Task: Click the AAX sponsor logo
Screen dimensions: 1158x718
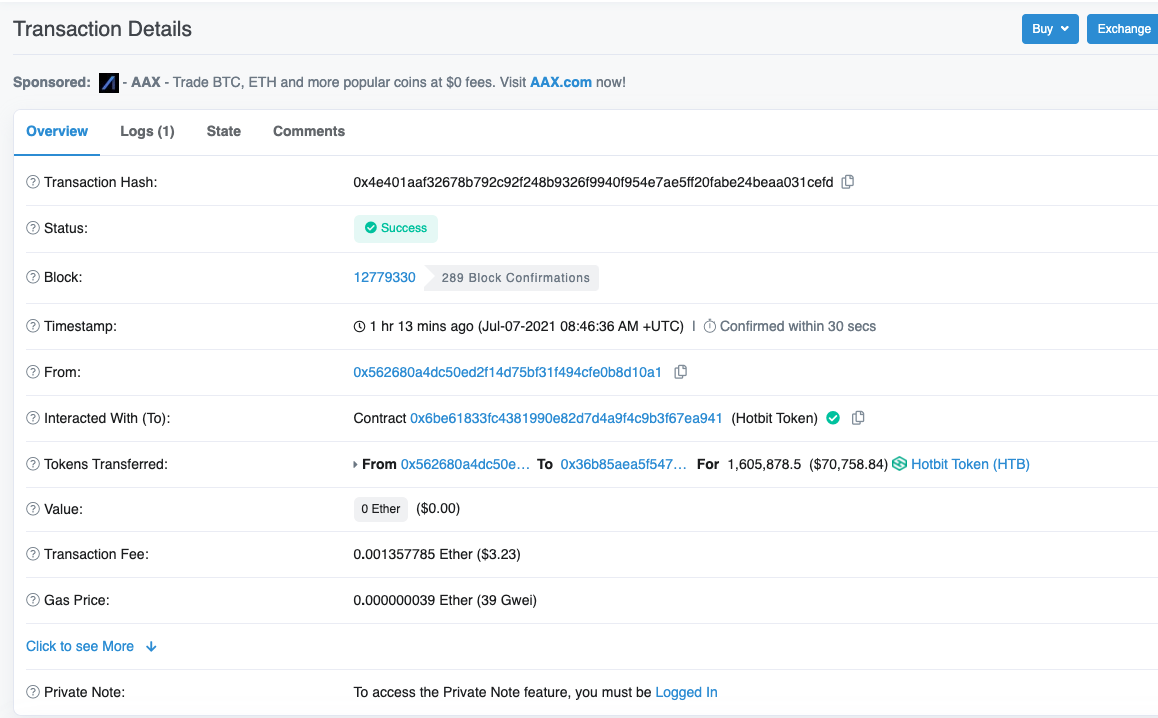Action: tap(109, 82)
